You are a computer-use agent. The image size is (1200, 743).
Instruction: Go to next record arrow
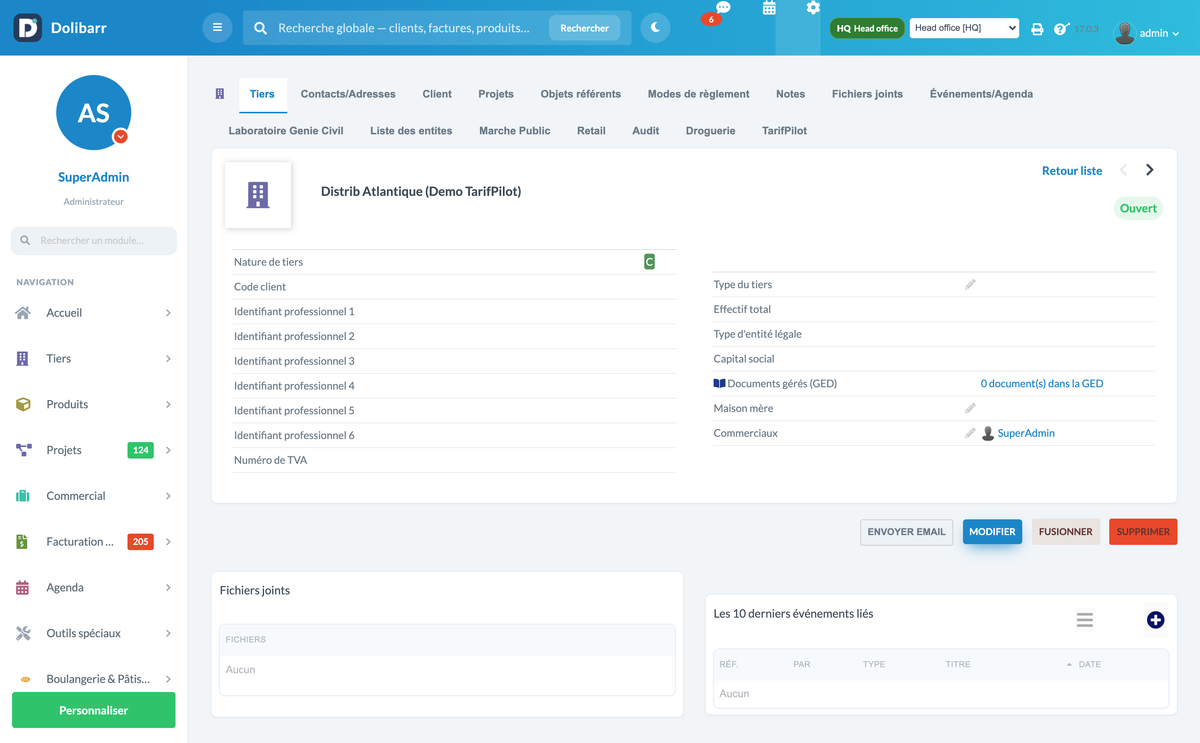tap(1150, 170)
